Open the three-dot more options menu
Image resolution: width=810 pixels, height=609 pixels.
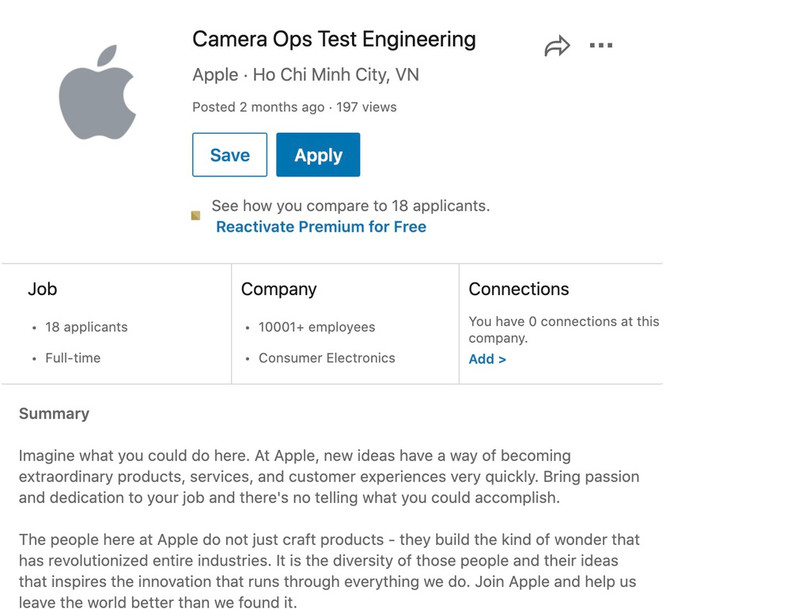pyautogui.click(x=600, y=46)
